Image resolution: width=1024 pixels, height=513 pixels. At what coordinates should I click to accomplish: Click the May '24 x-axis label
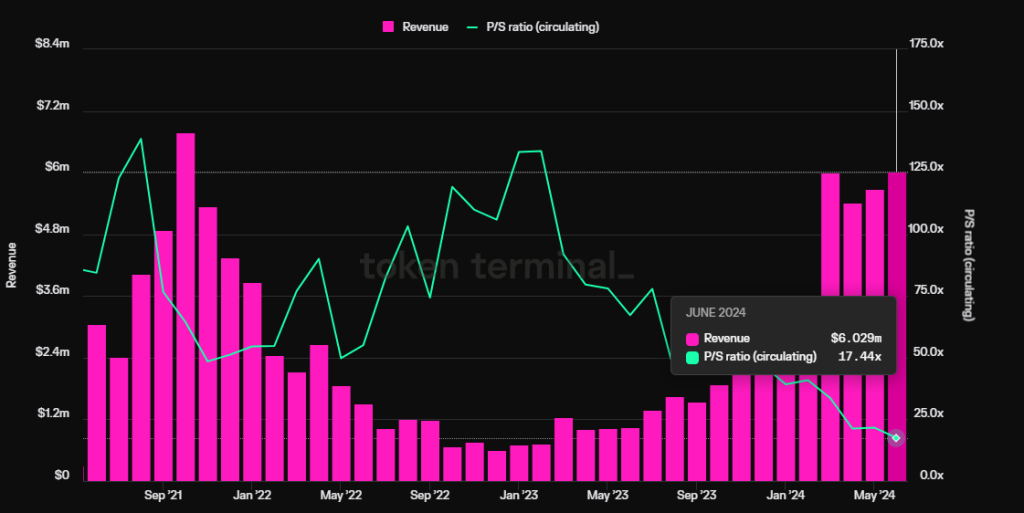coord(874,495)
